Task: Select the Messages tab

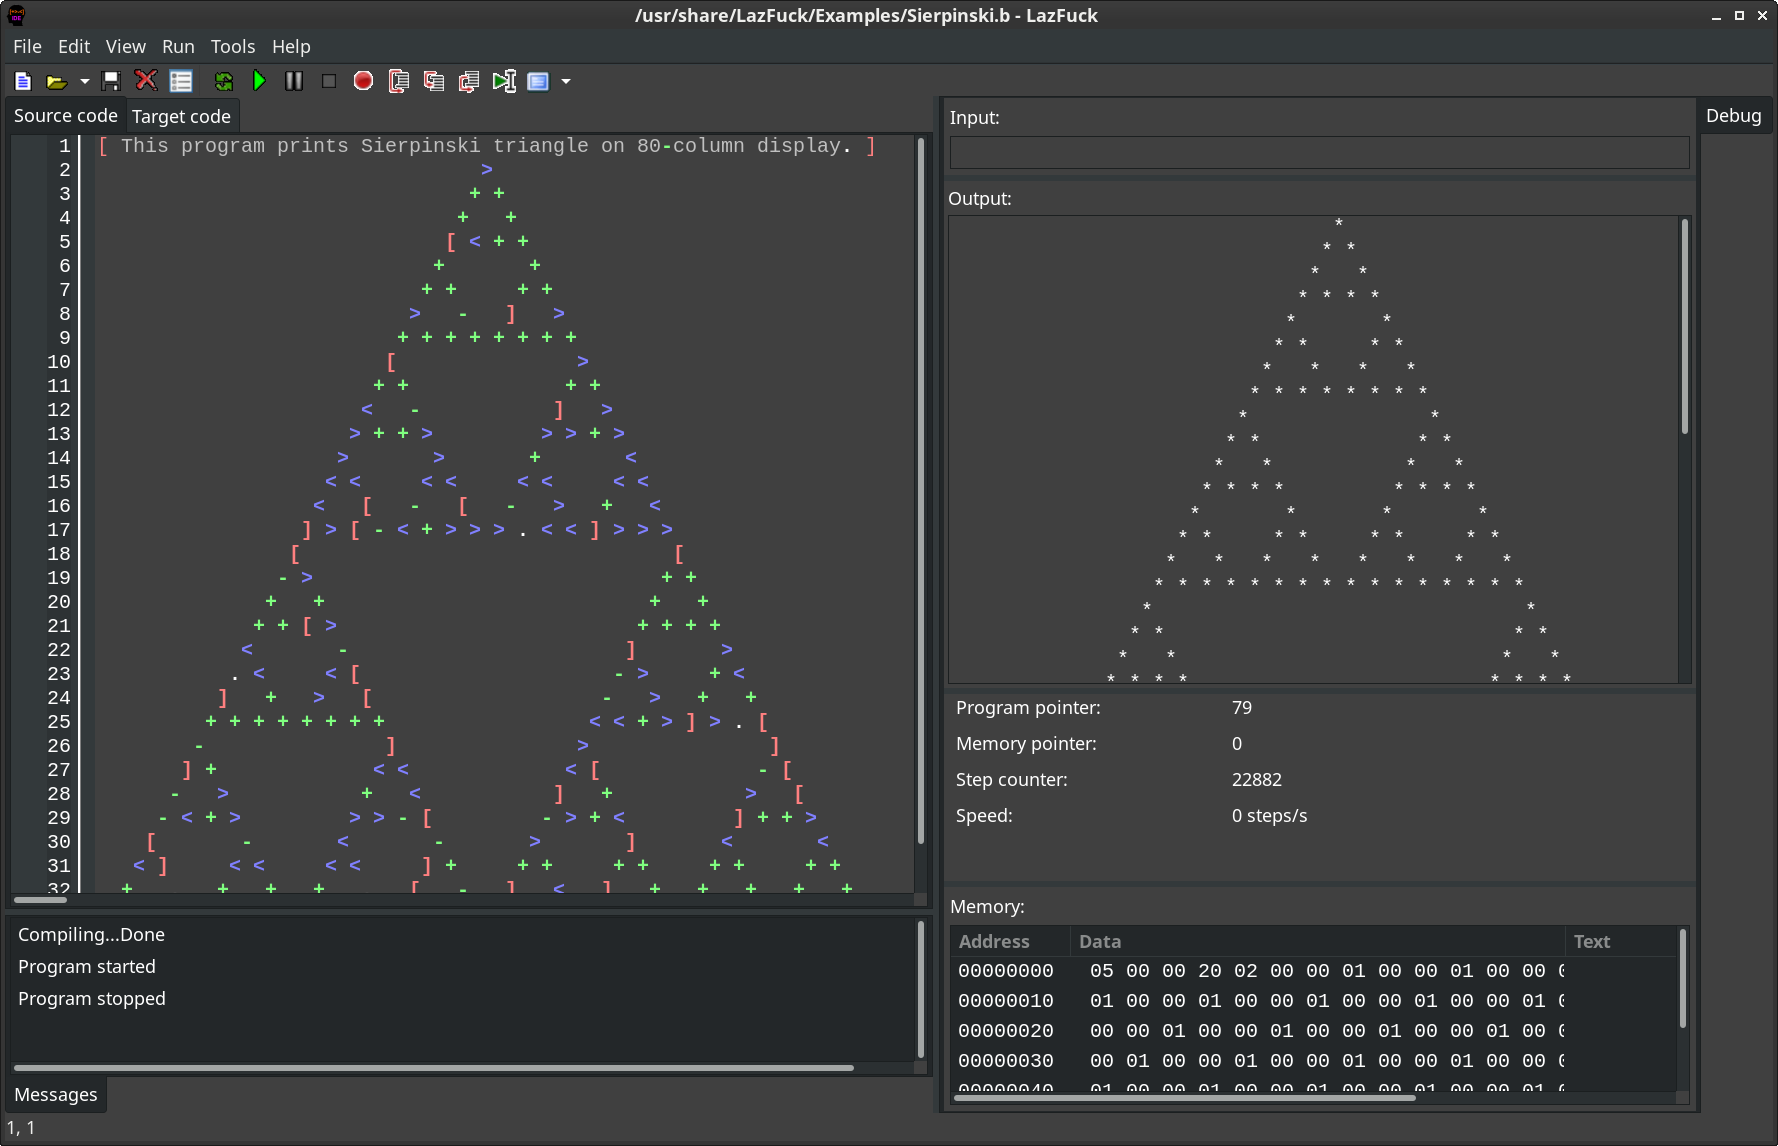Action: coord(56,1094)
